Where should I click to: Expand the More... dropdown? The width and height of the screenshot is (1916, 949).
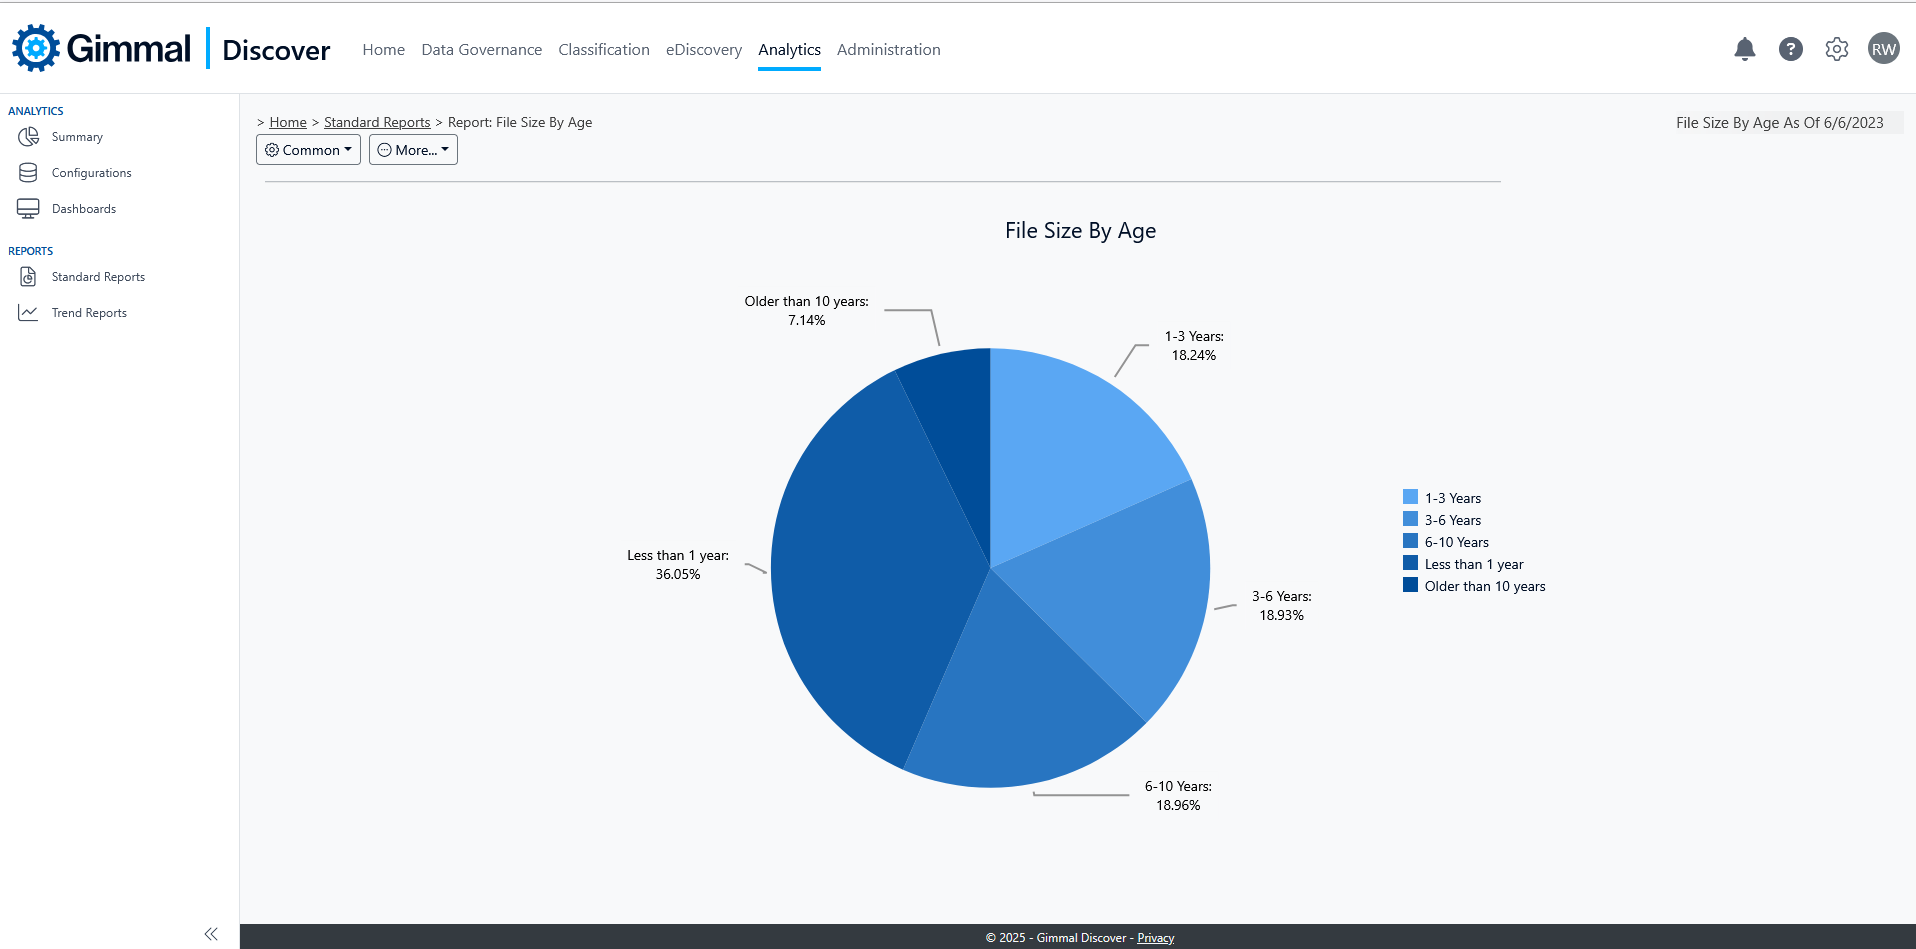413,150
